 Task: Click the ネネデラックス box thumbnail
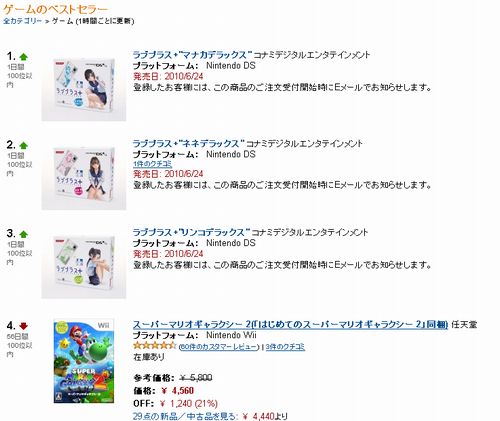pyautogui.click(x=84, y=179)
